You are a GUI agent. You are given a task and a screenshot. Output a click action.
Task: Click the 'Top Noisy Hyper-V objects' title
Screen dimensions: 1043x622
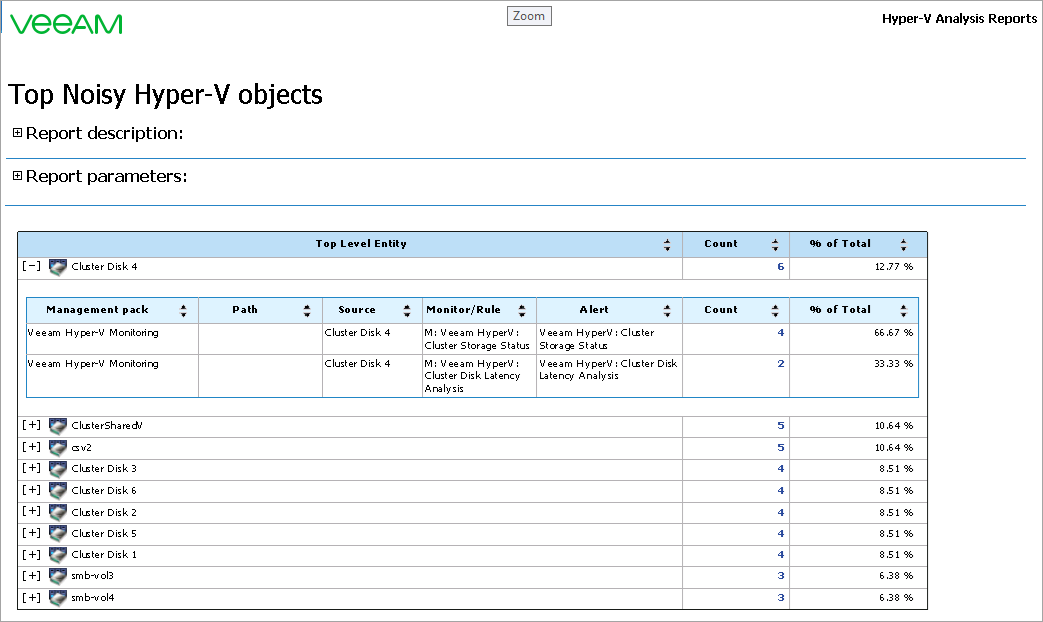coord(165,94)
